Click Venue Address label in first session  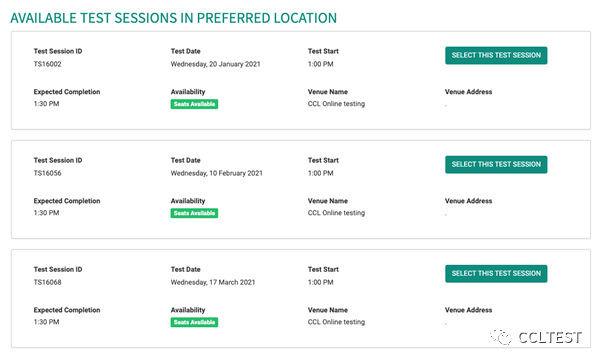click(468, 92)
